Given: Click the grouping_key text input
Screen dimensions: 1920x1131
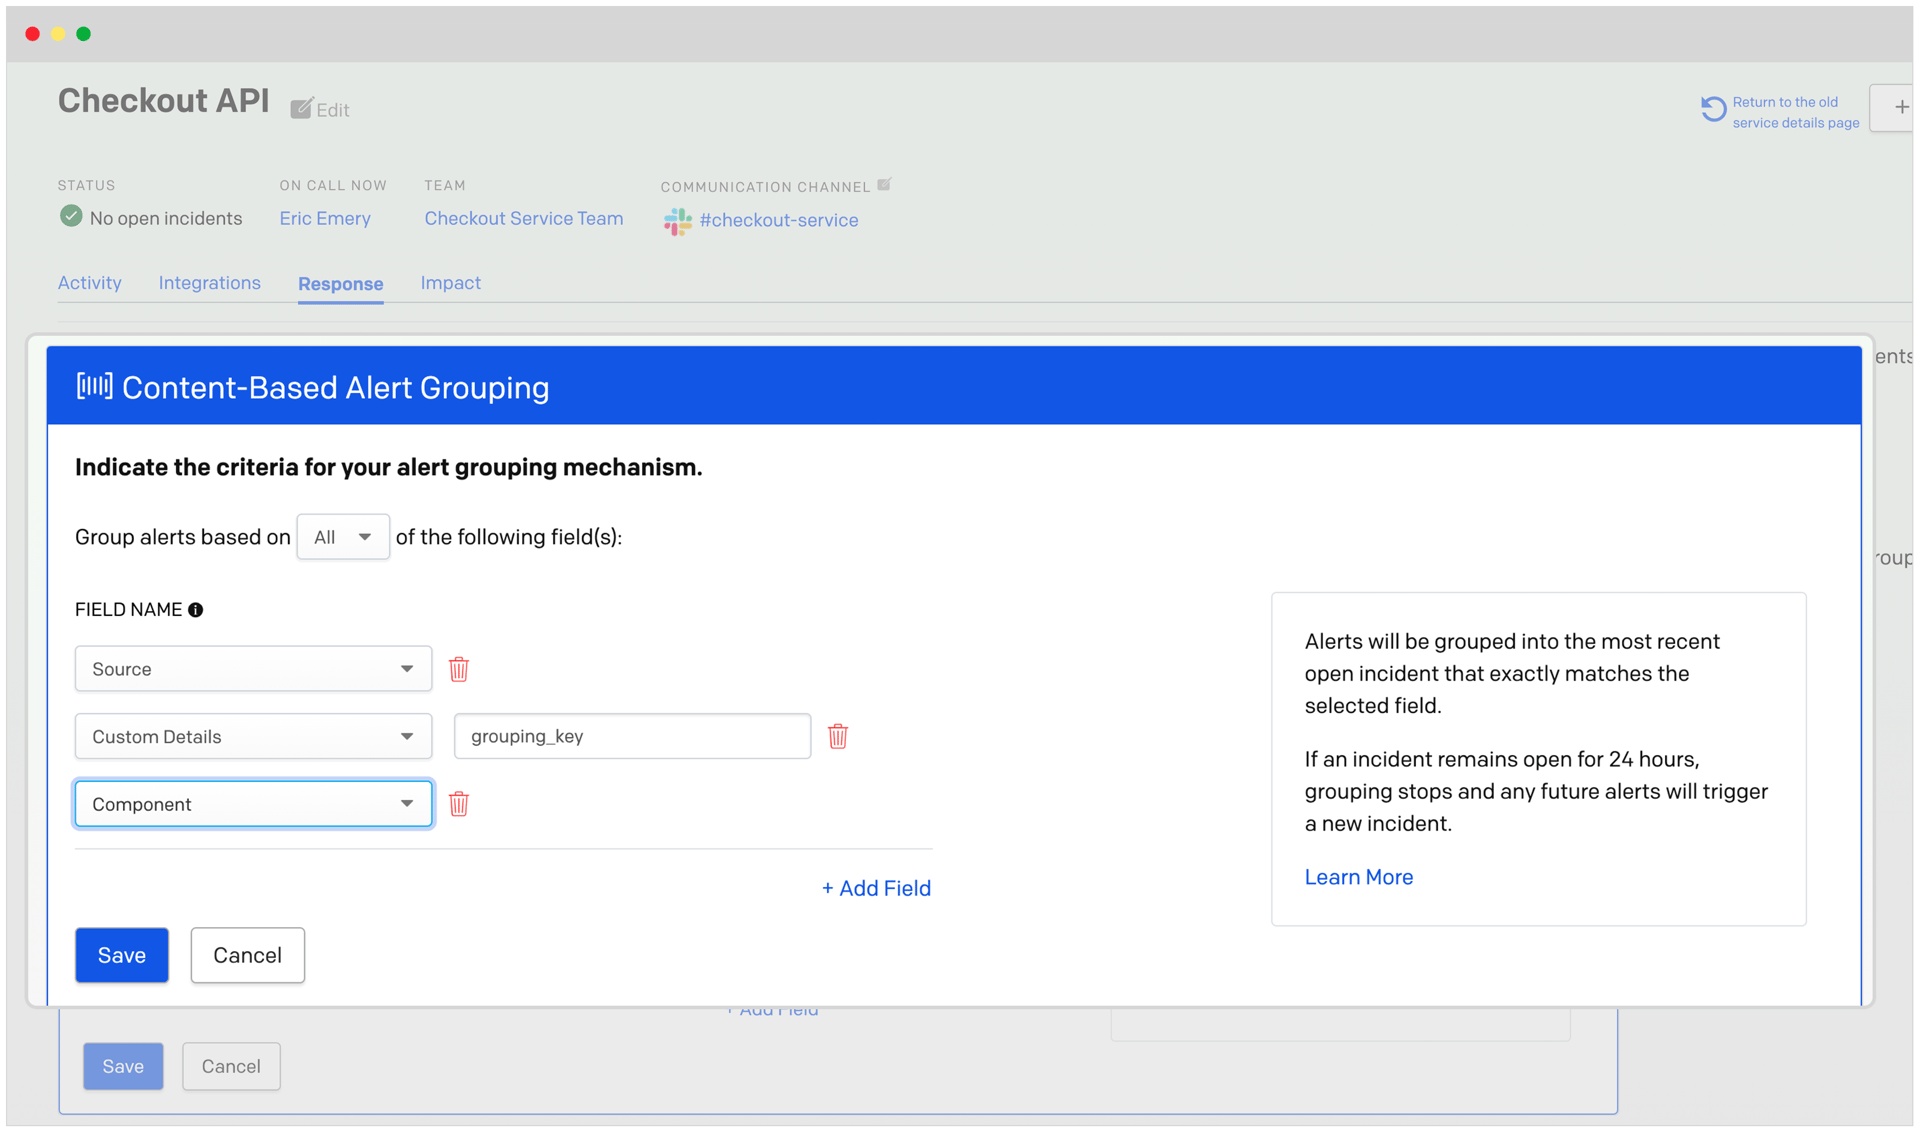Looking at the screenshot, I should pyautogui.click(x=632, y=737).
